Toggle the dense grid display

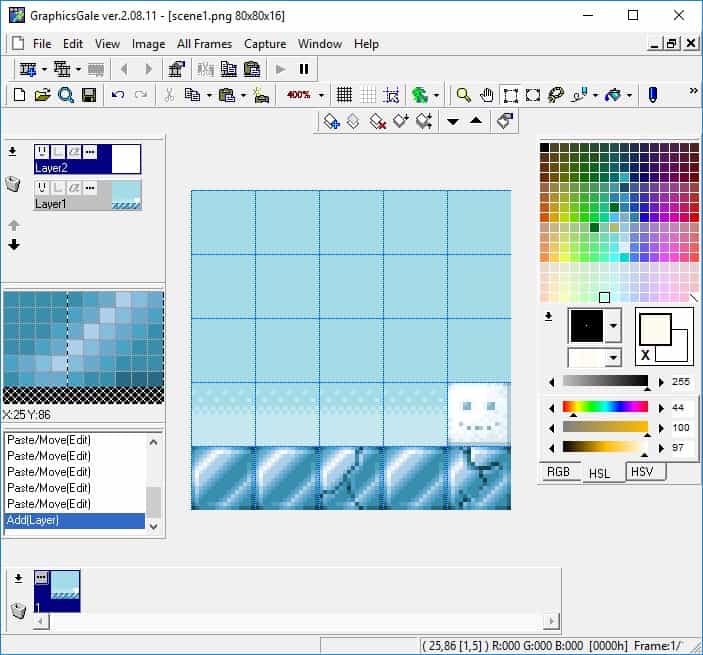[344, 95]
